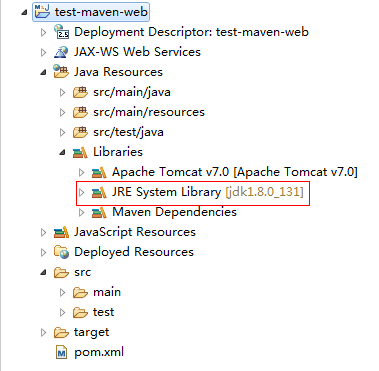Click the Deployed Resources globe folder icon
The image size is (379, 371).
pos(61,252)
